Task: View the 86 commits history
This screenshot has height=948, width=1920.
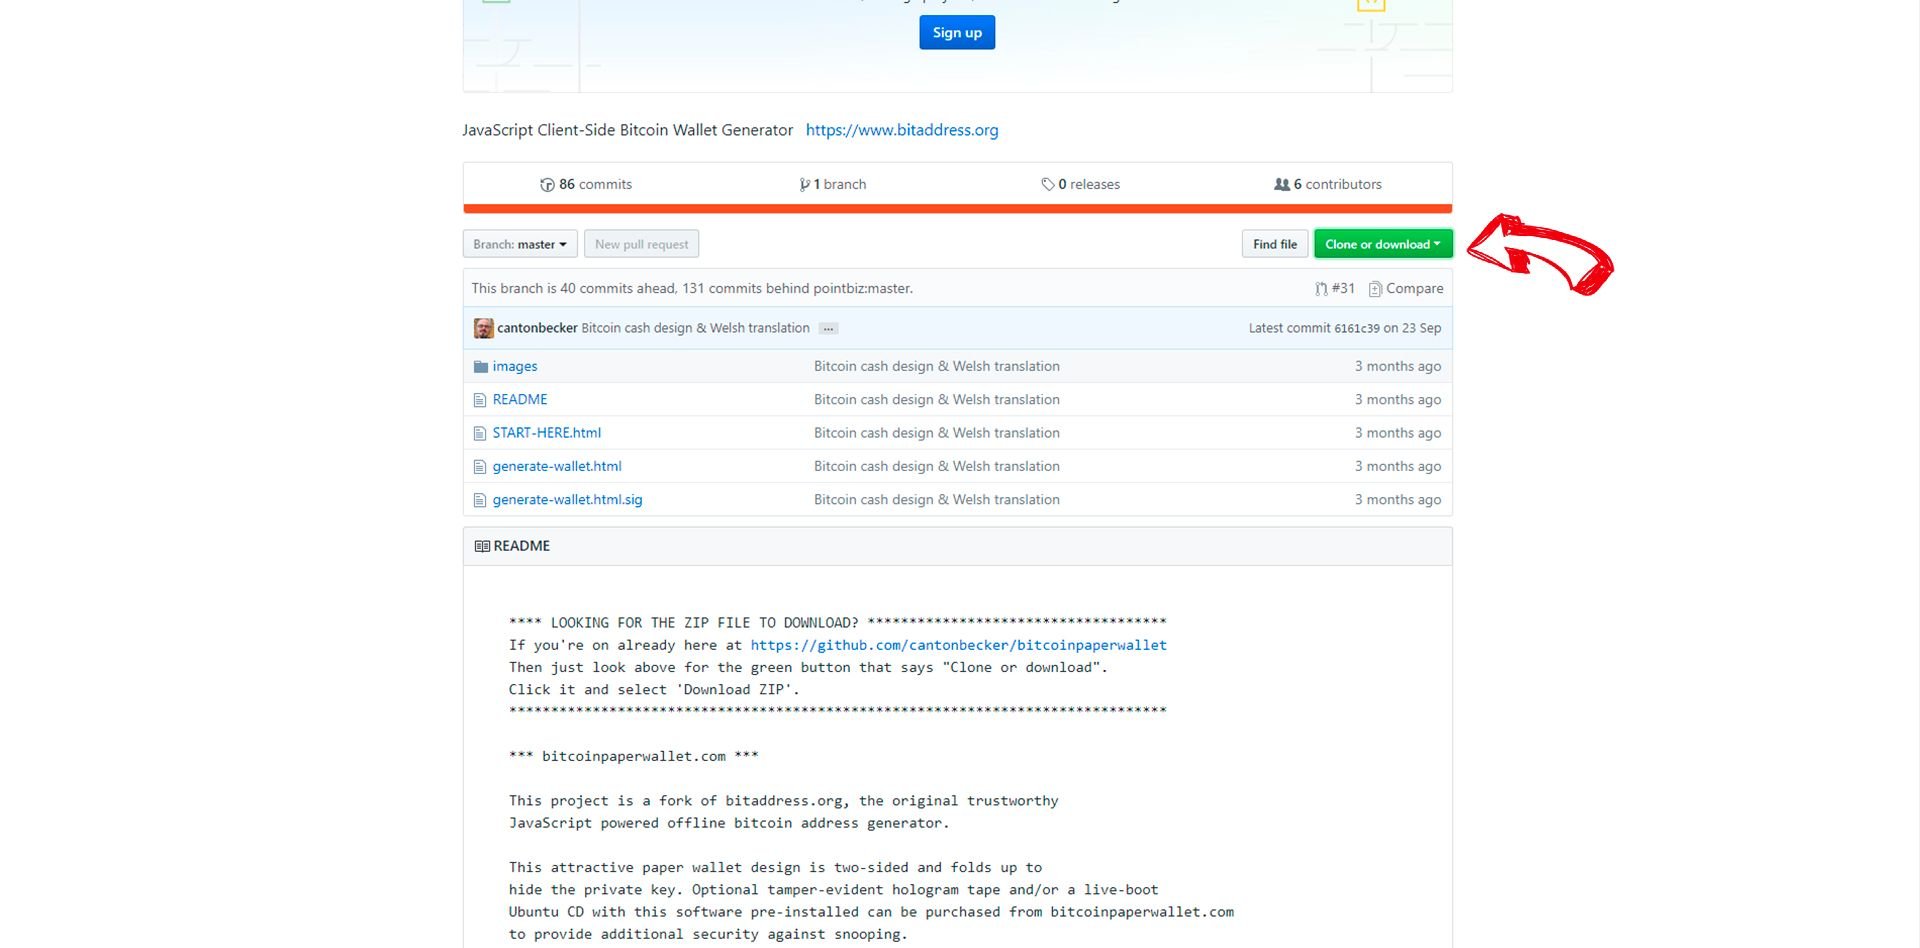Action: (x=595, y=184)
